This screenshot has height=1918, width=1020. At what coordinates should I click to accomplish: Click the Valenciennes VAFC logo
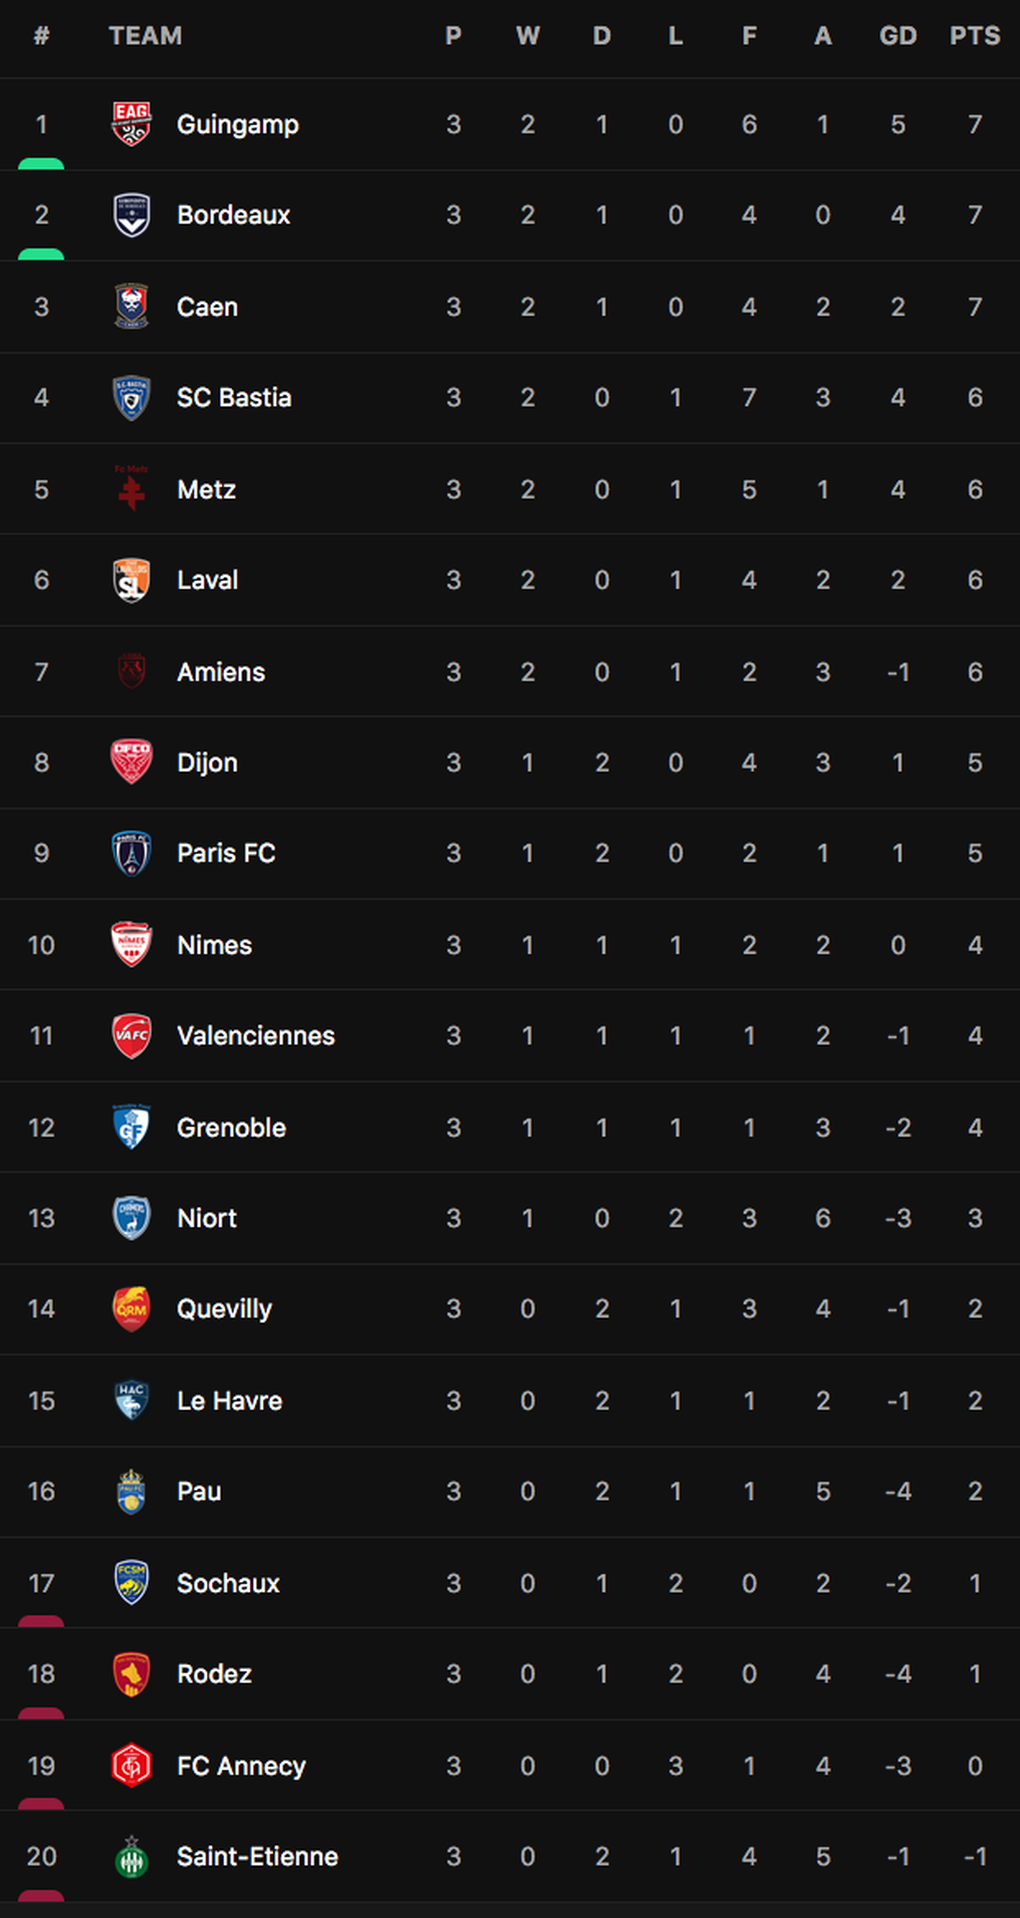coord(131,1035)
